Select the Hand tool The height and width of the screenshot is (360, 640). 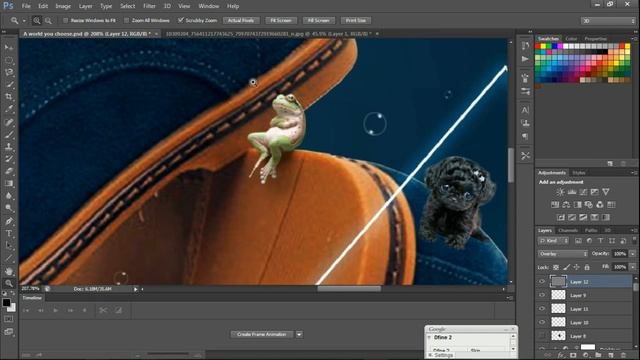pyautogui.click(x=9, y=271)
